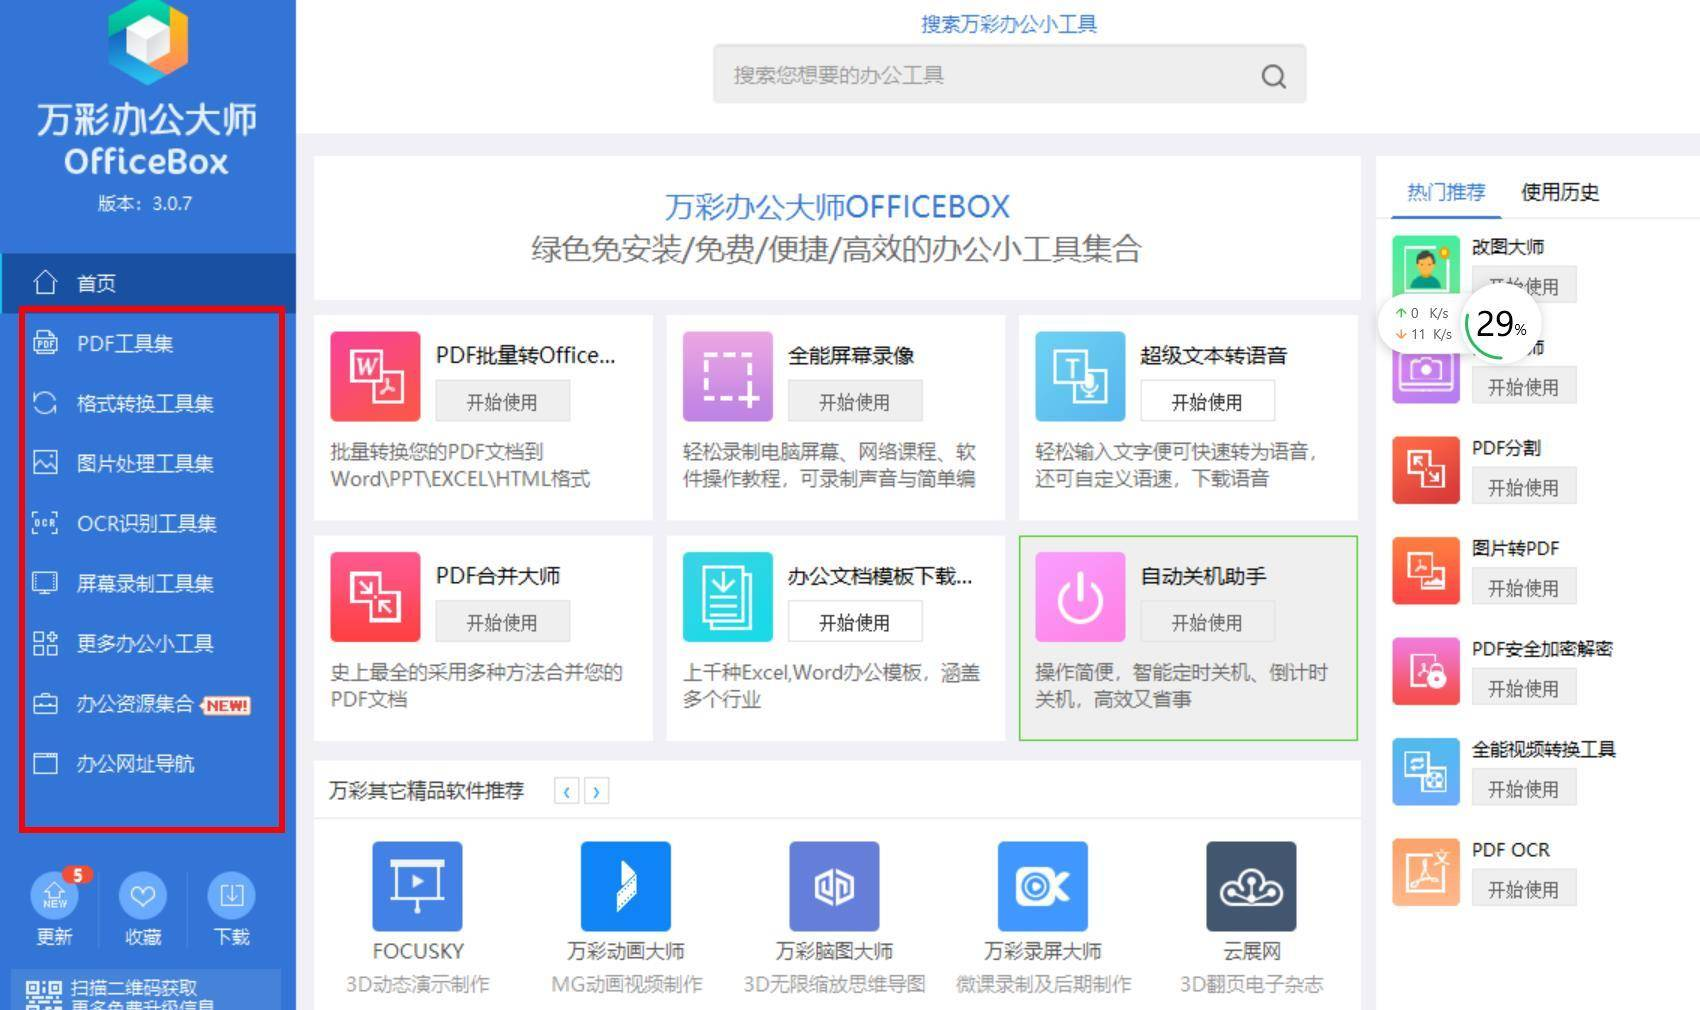Click the PDF分割 icon in recommendations
1700x1010 pixels.
[1426, 470]
